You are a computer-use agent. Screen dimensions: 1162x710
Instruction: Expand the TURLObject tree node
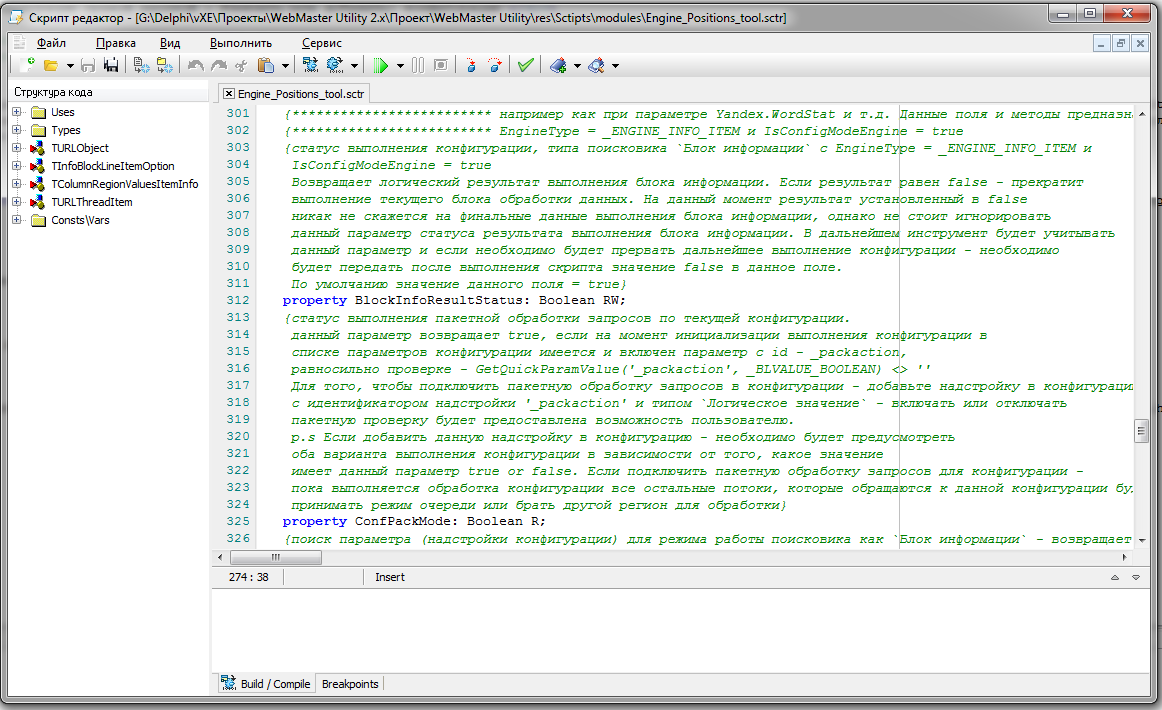coord(17,148)
